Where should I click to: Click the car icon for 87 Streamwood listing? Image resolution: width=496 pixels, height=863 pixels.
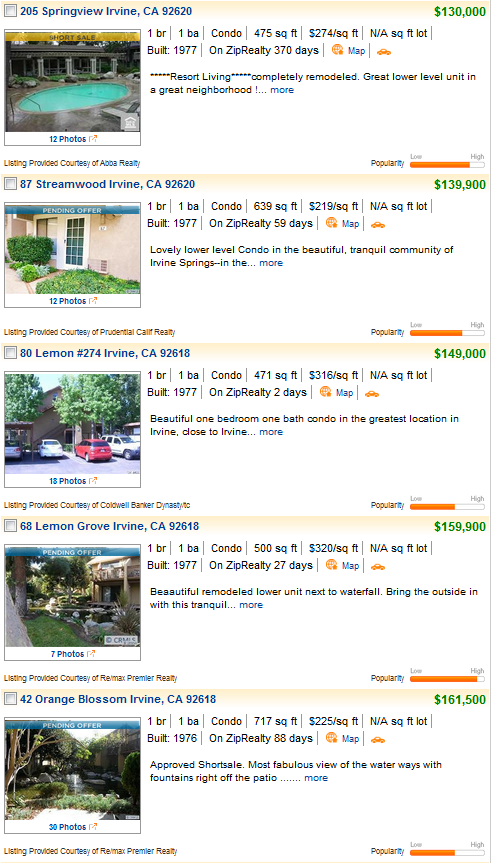coord(378,225)
